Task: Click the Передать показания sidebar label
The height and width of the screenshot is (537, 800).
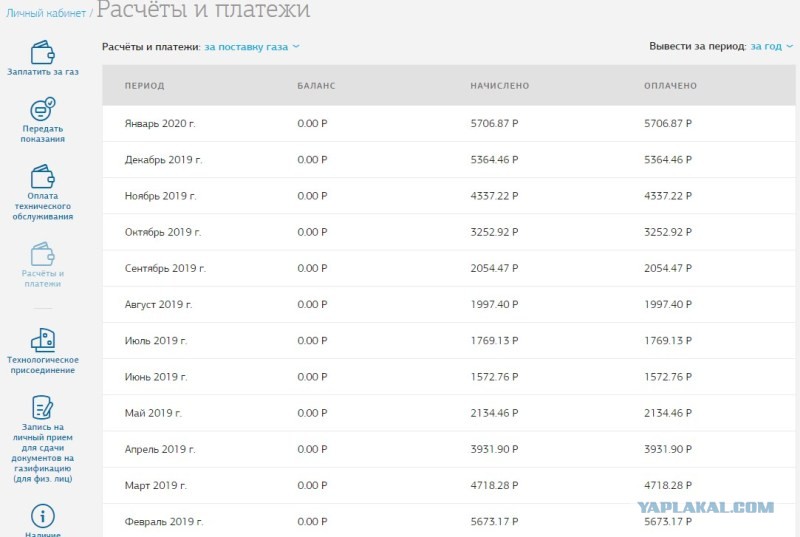Action: pyautogui.click(x=43, y=134)
